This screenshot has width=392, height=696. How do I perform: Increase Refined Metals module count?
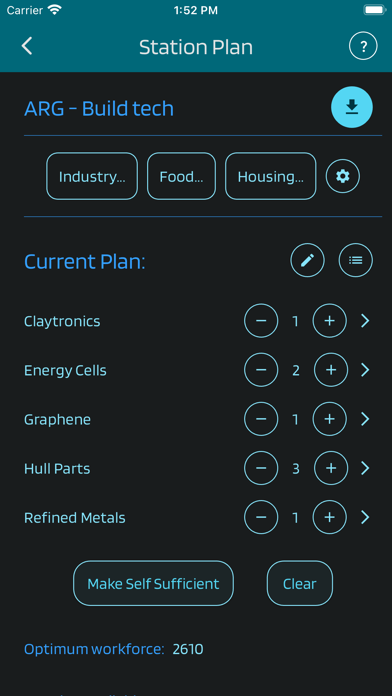[x=329, y=517]
